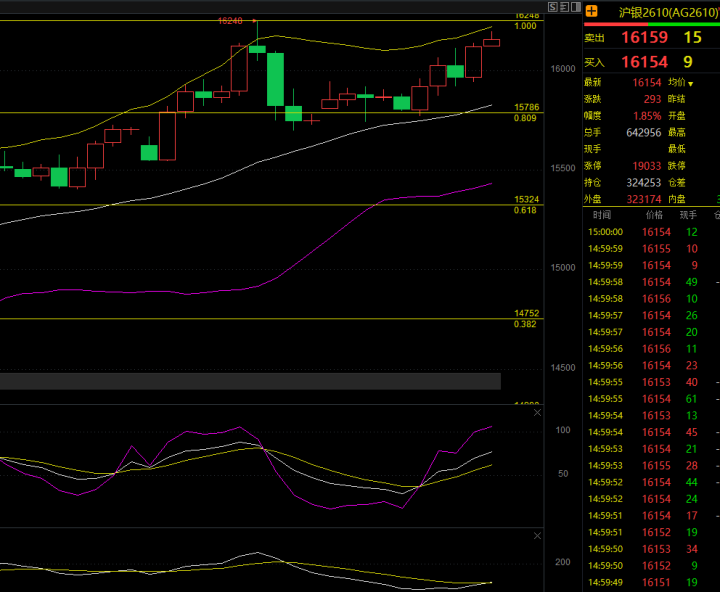The image size is (720, 592).
Task: Click the 外盘 value 323174
Action: (x=644, y=199)
